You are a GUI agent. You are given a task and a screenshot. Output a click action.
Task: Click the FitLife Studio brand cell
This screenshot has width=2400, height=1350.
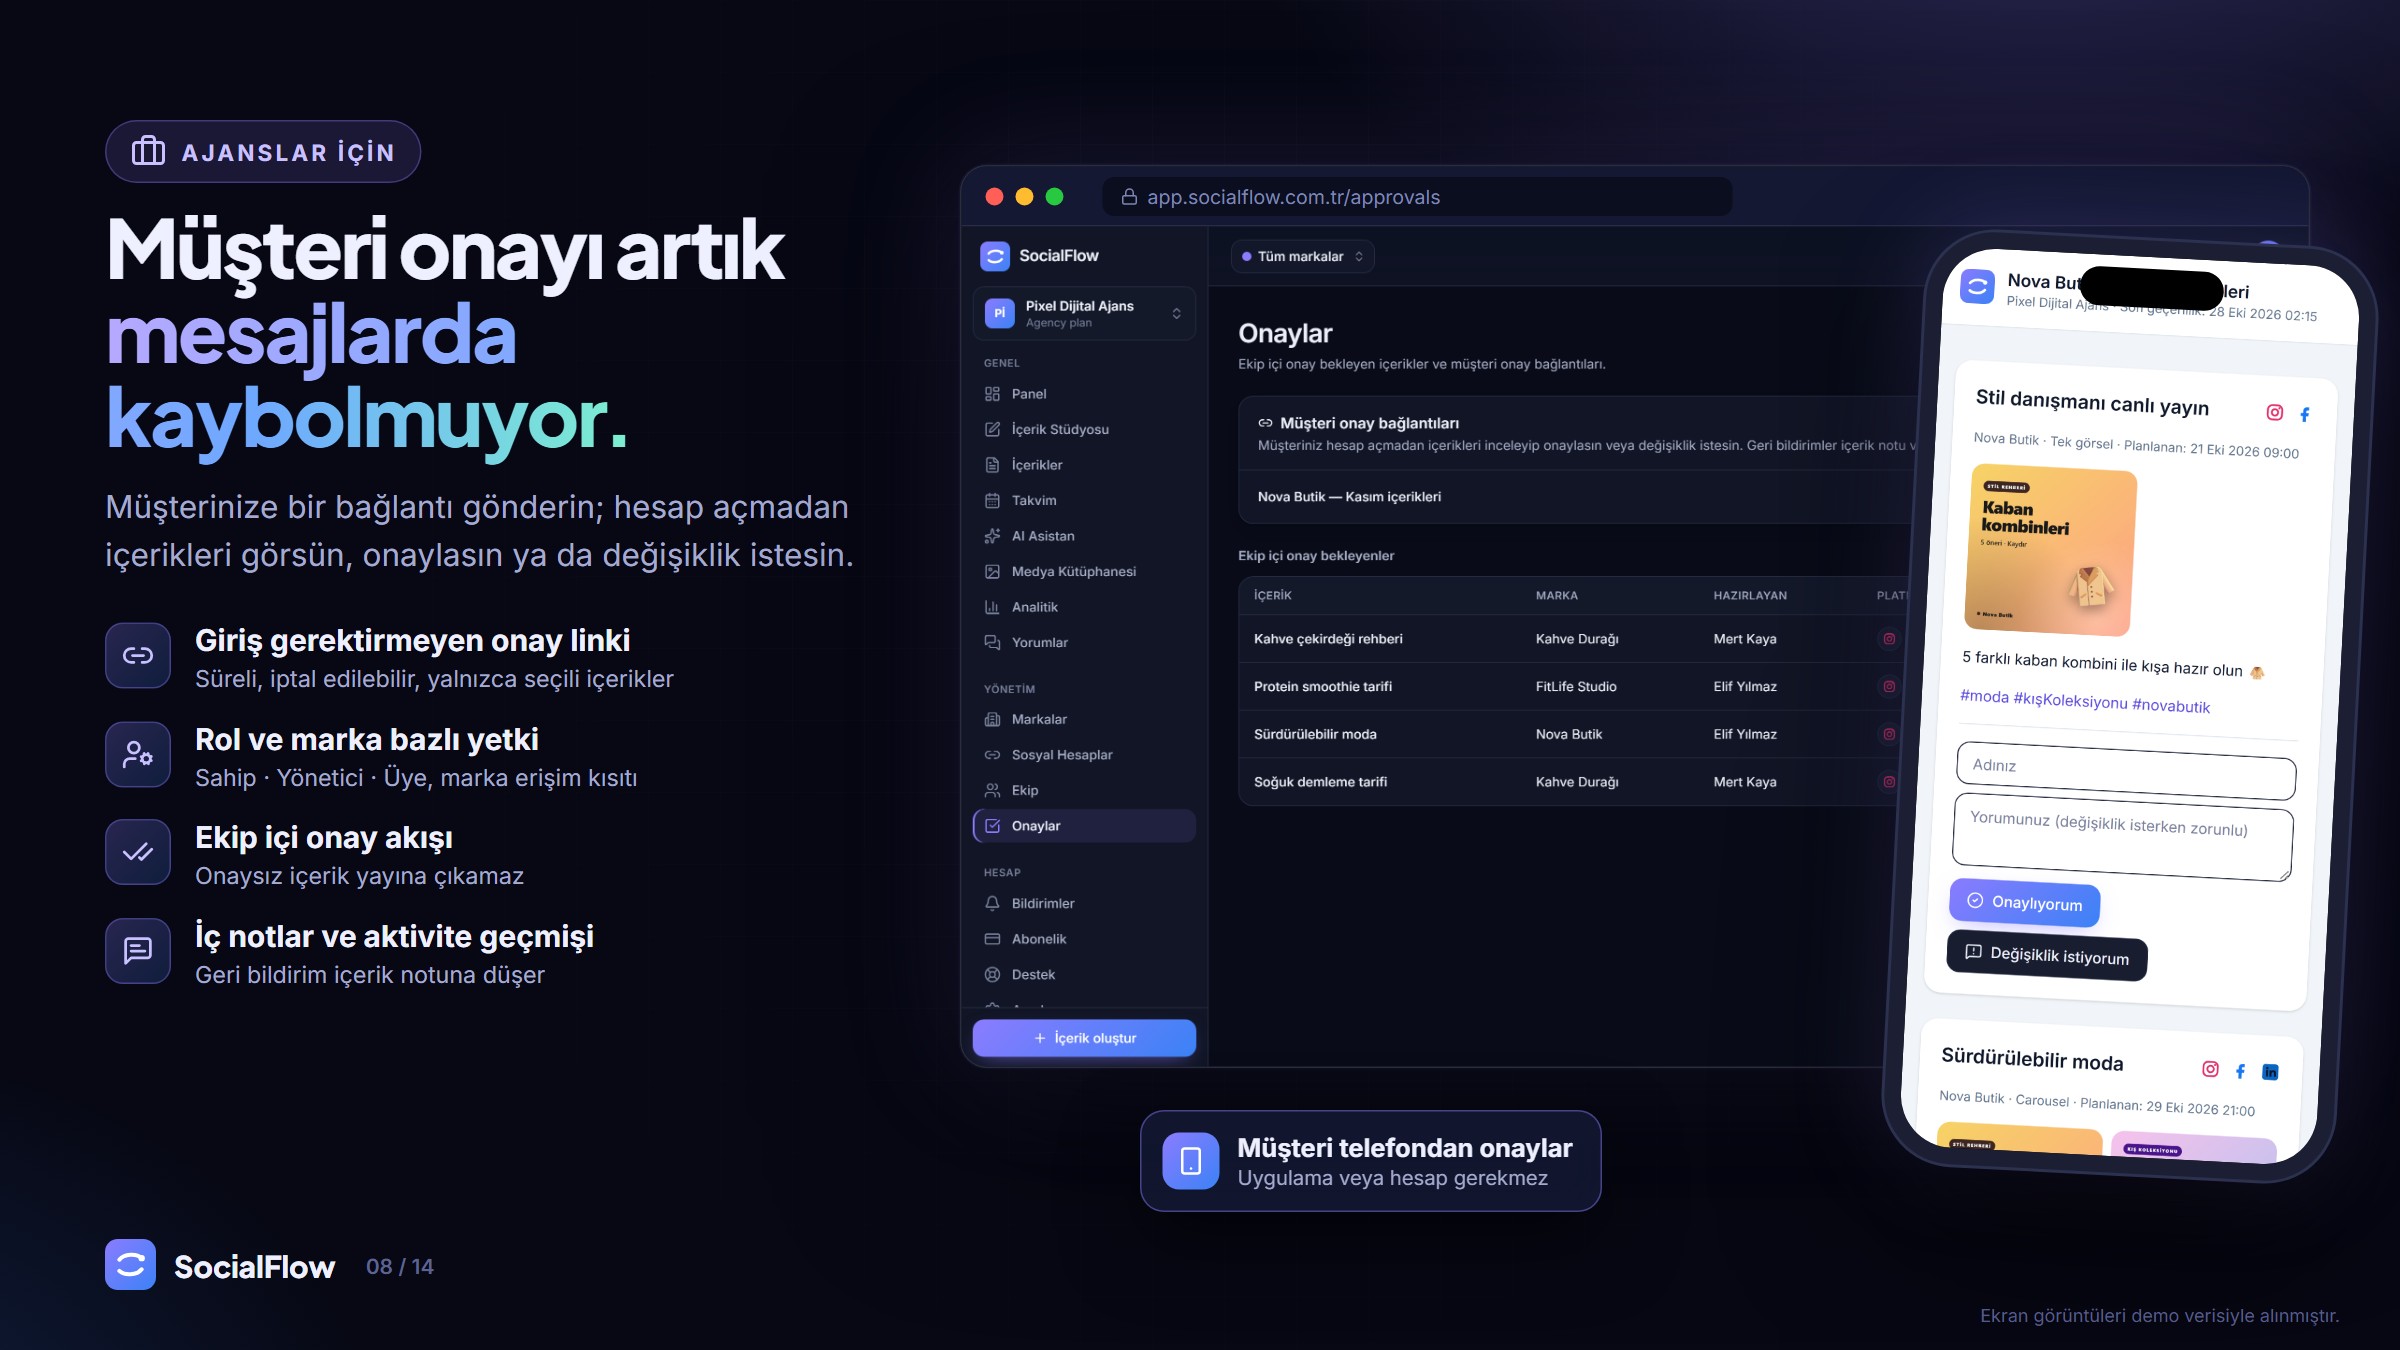1576,686
